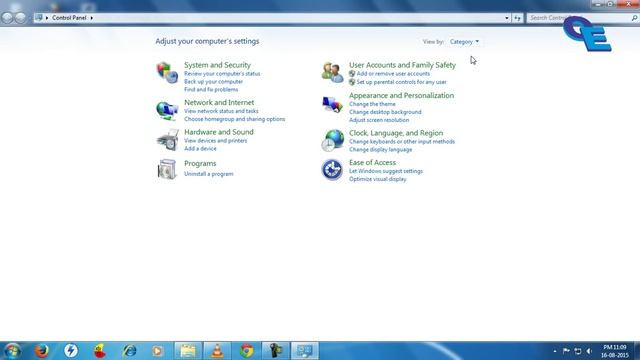The width and height of the screenshot is (640, 360).
Task: Click Change display language link
Action: tap(381, 150)
